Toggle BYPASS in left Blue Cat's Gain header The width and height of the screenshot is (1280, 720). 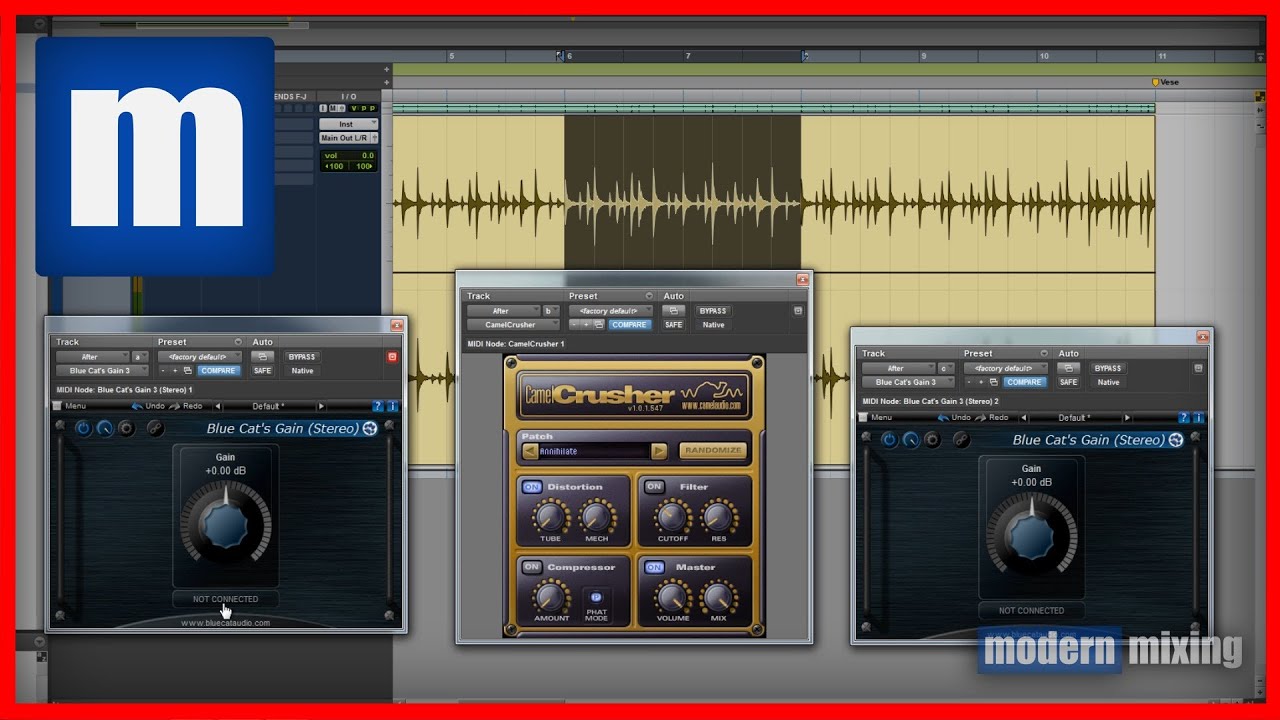pos(302,356)
